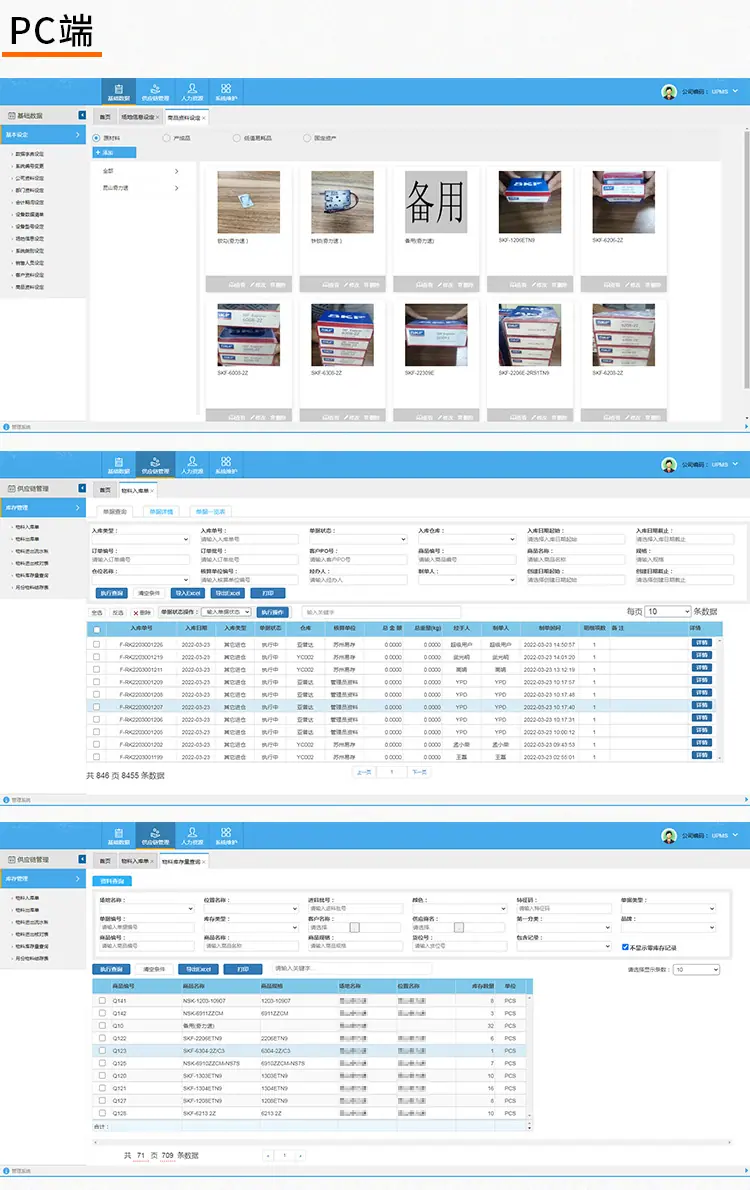
Task: Click 执行操作 button
Action: tap(273, 612)
